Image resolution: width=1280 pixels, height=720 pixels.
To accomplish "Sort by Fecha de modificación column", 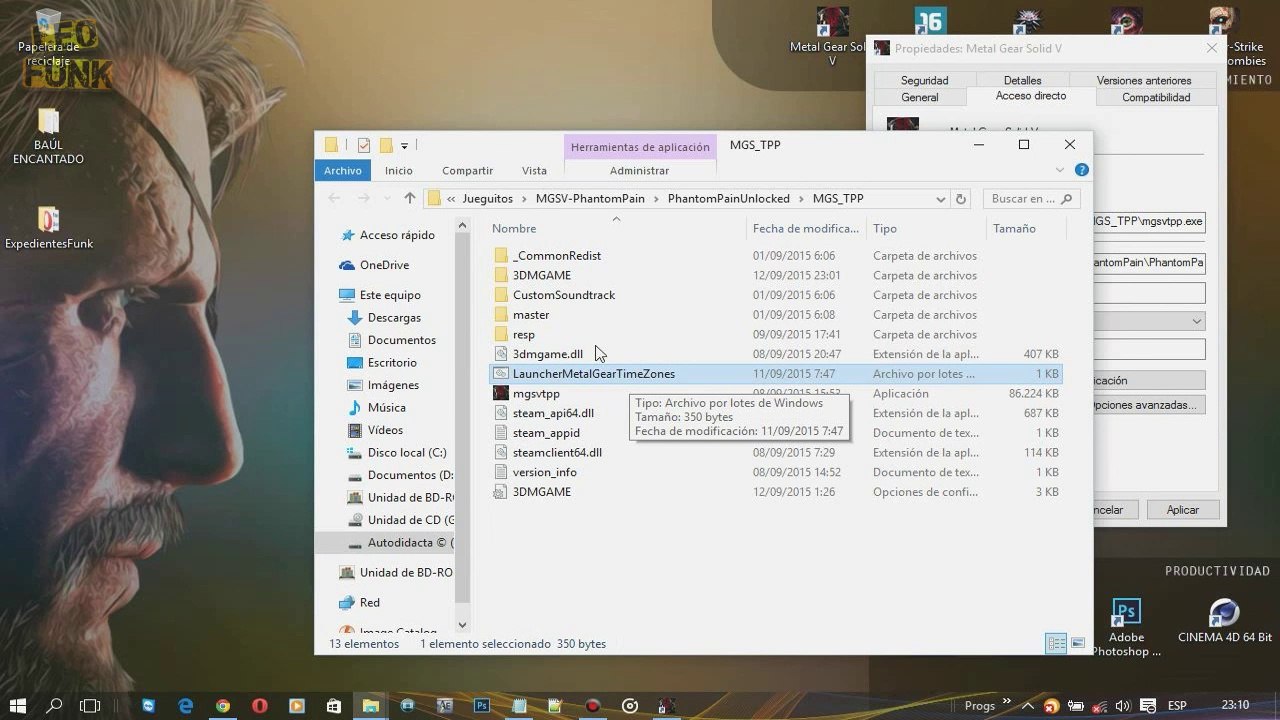I will [806, 228].
